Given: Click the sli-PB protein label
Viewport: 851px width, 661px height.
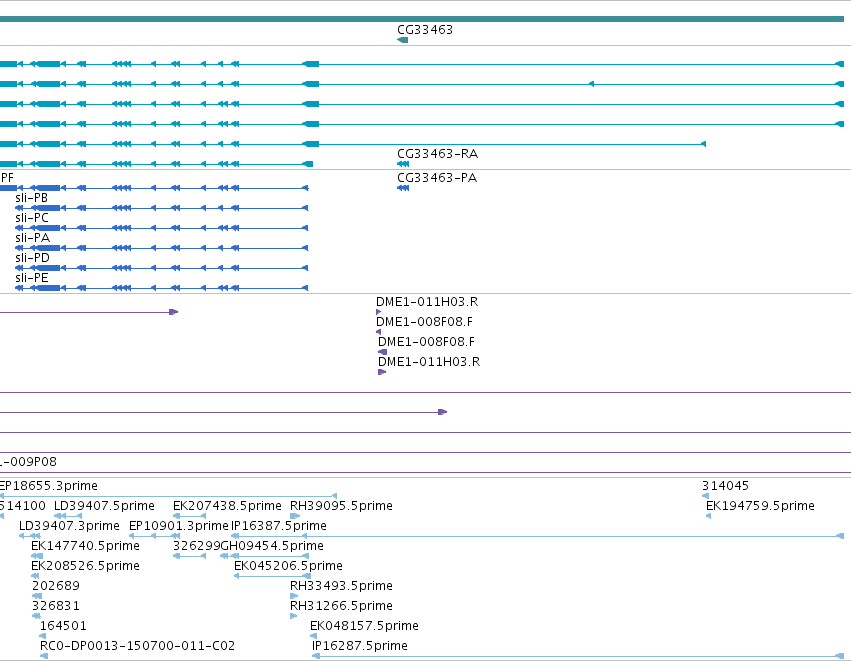Looking at the screenshot, I should pos(31,198).
